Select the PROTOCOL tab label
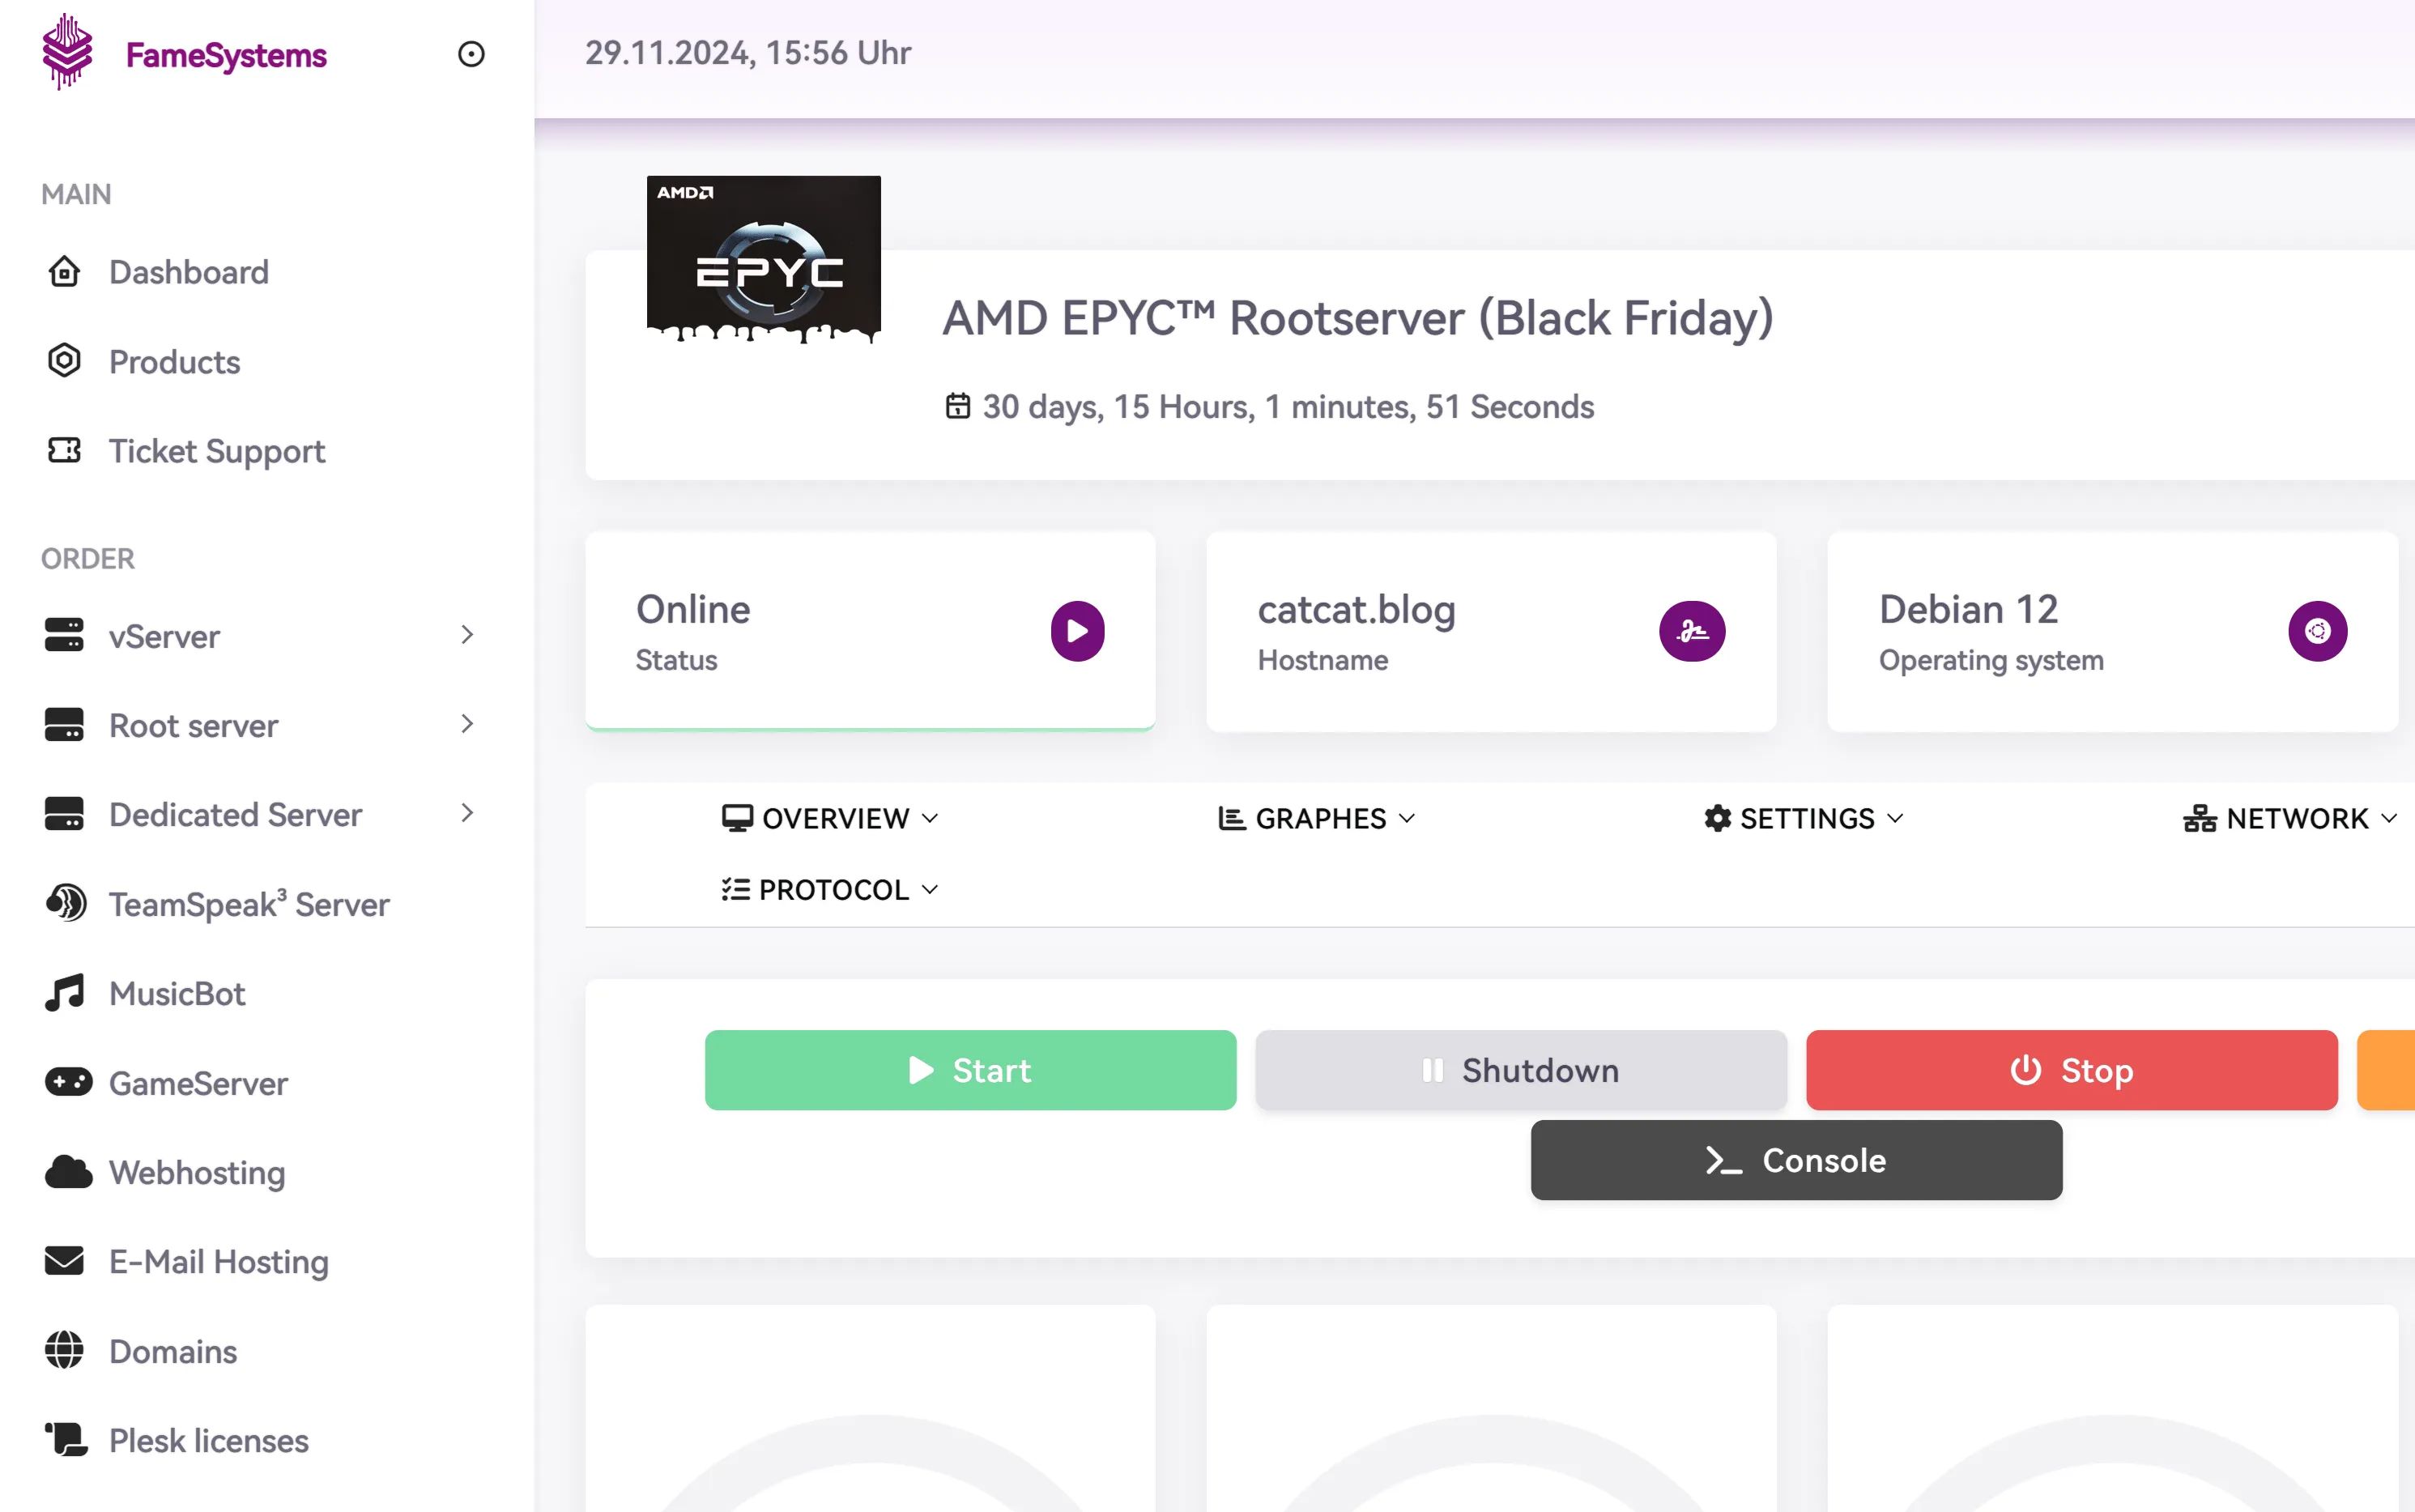The height and width of the screenshot is (1512, 2415). pos(834,889)
